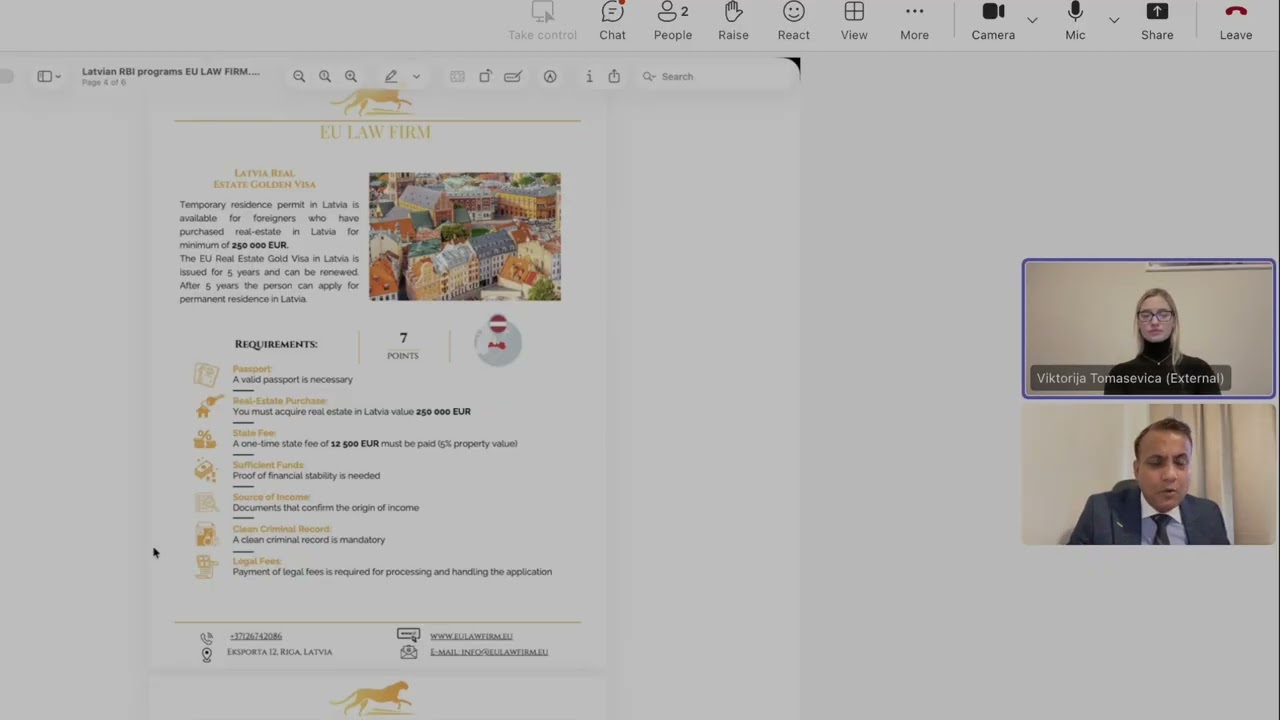Viewport: 1280px width, 720px height.
Task: Click the Real-Estate Purchase requirement icon
Action: click(207, 406)
